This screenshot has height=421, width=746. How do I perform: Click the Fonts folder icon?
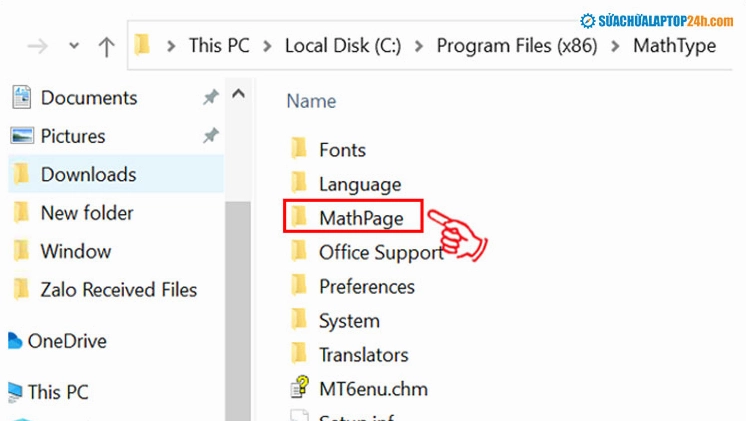pyautogui.click(x=299, y=148)
